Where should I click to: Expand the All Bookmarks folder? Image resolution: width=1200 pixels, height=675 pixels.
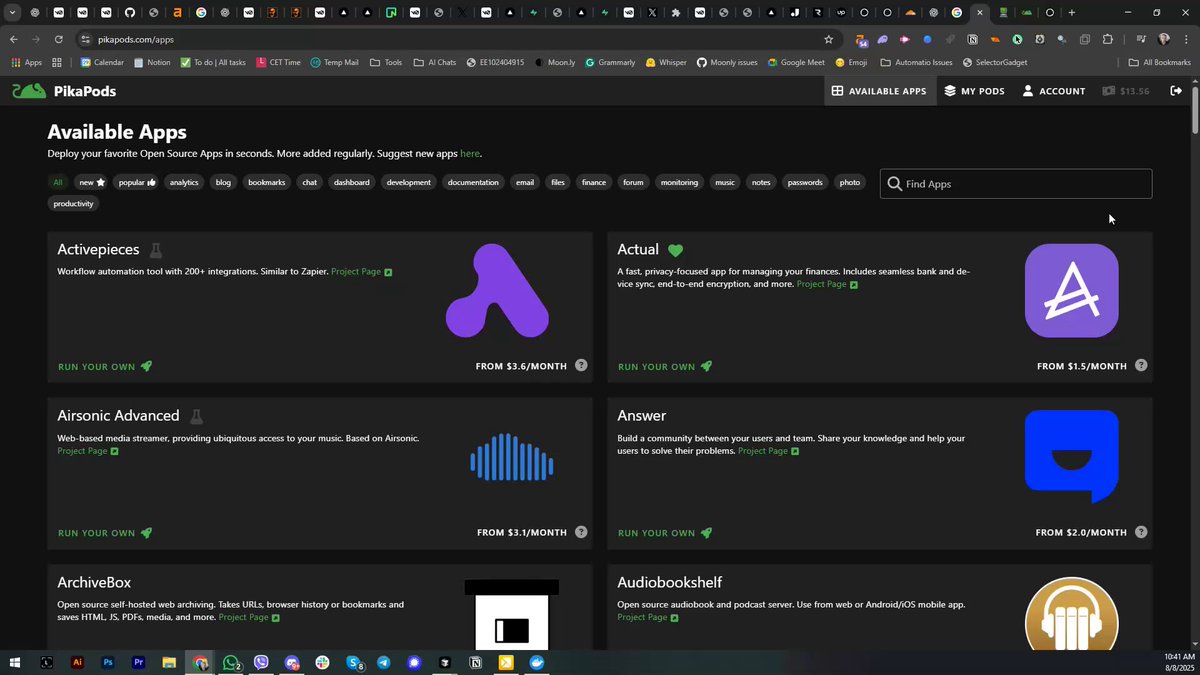tap(1160, 62)
